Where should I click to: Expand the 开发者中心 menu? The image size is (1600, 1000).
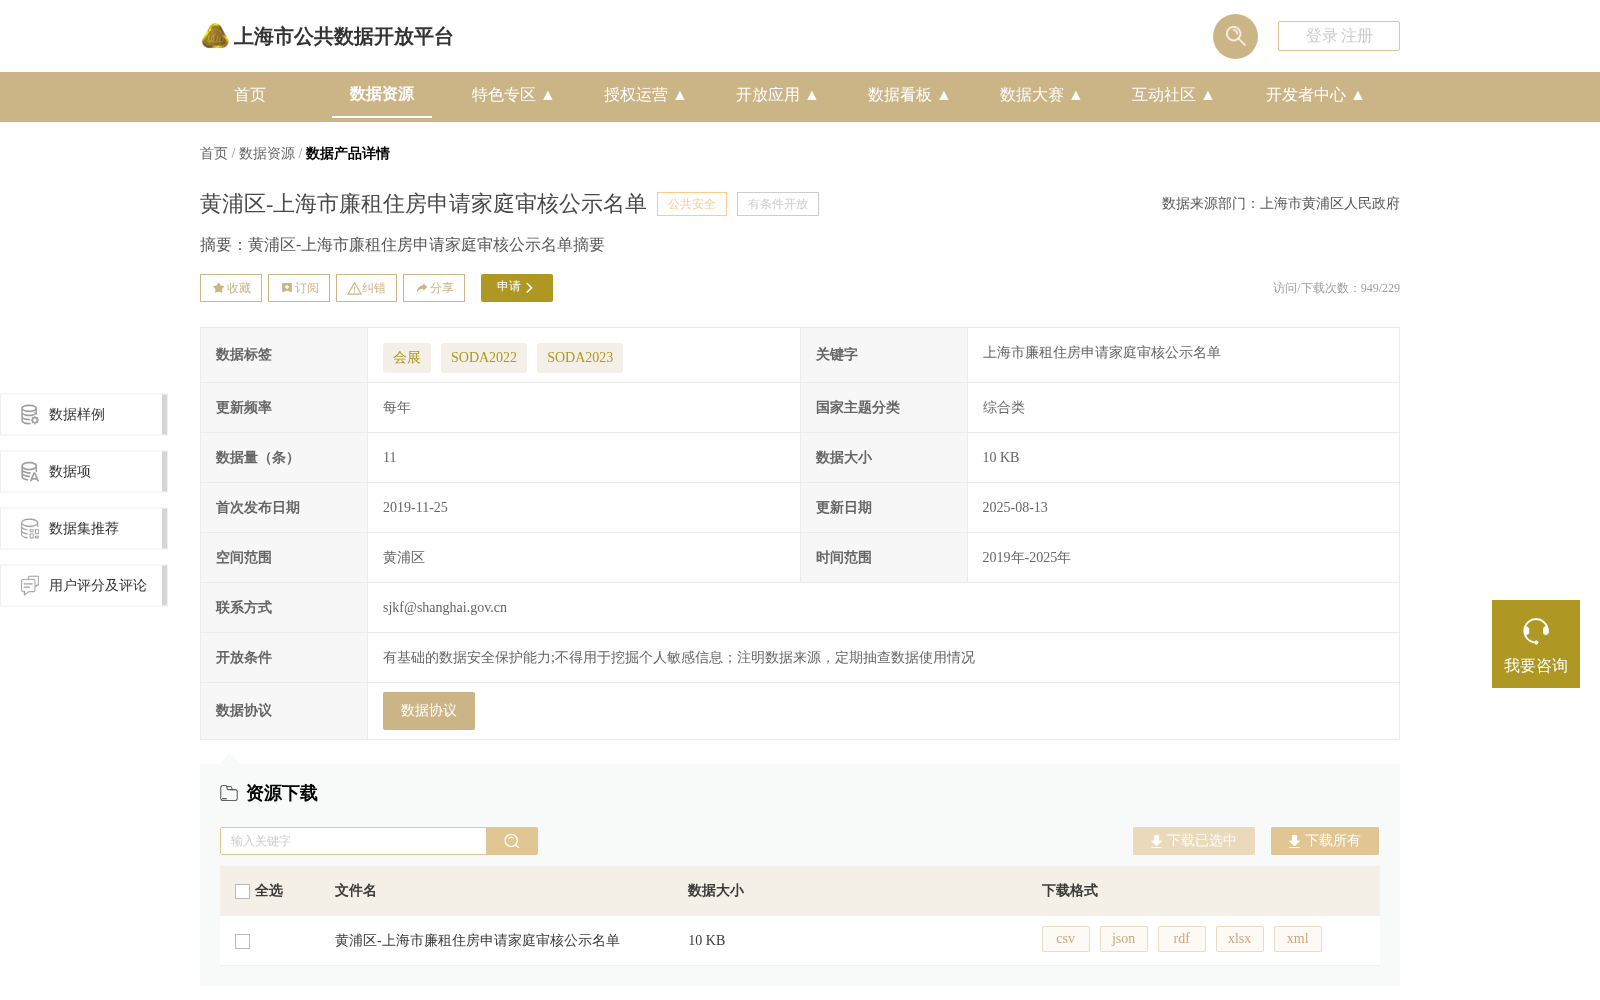(x=1315, y=95)
